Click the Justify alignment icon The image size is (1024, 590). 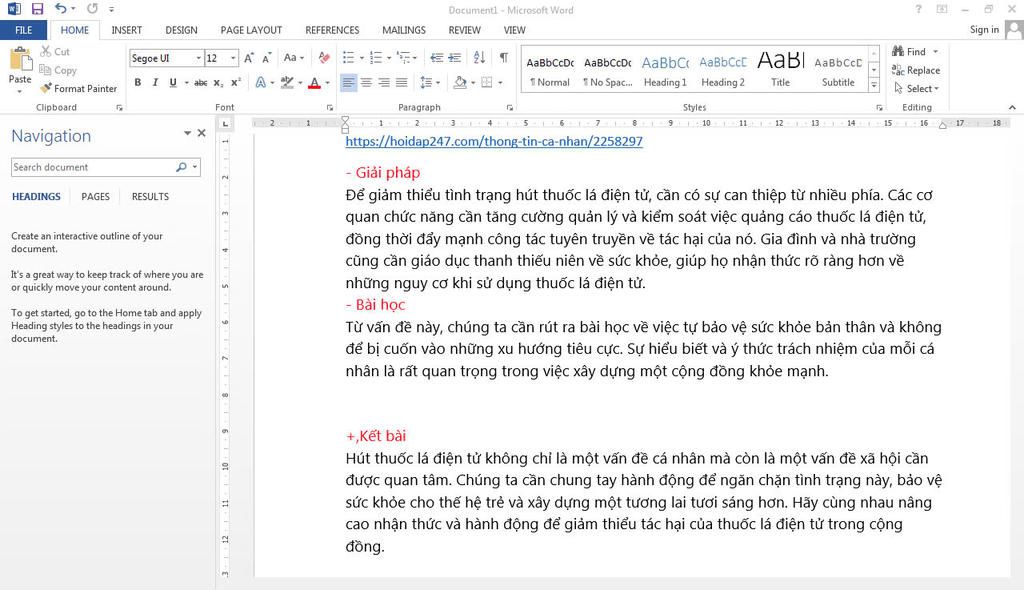[401, 83]
